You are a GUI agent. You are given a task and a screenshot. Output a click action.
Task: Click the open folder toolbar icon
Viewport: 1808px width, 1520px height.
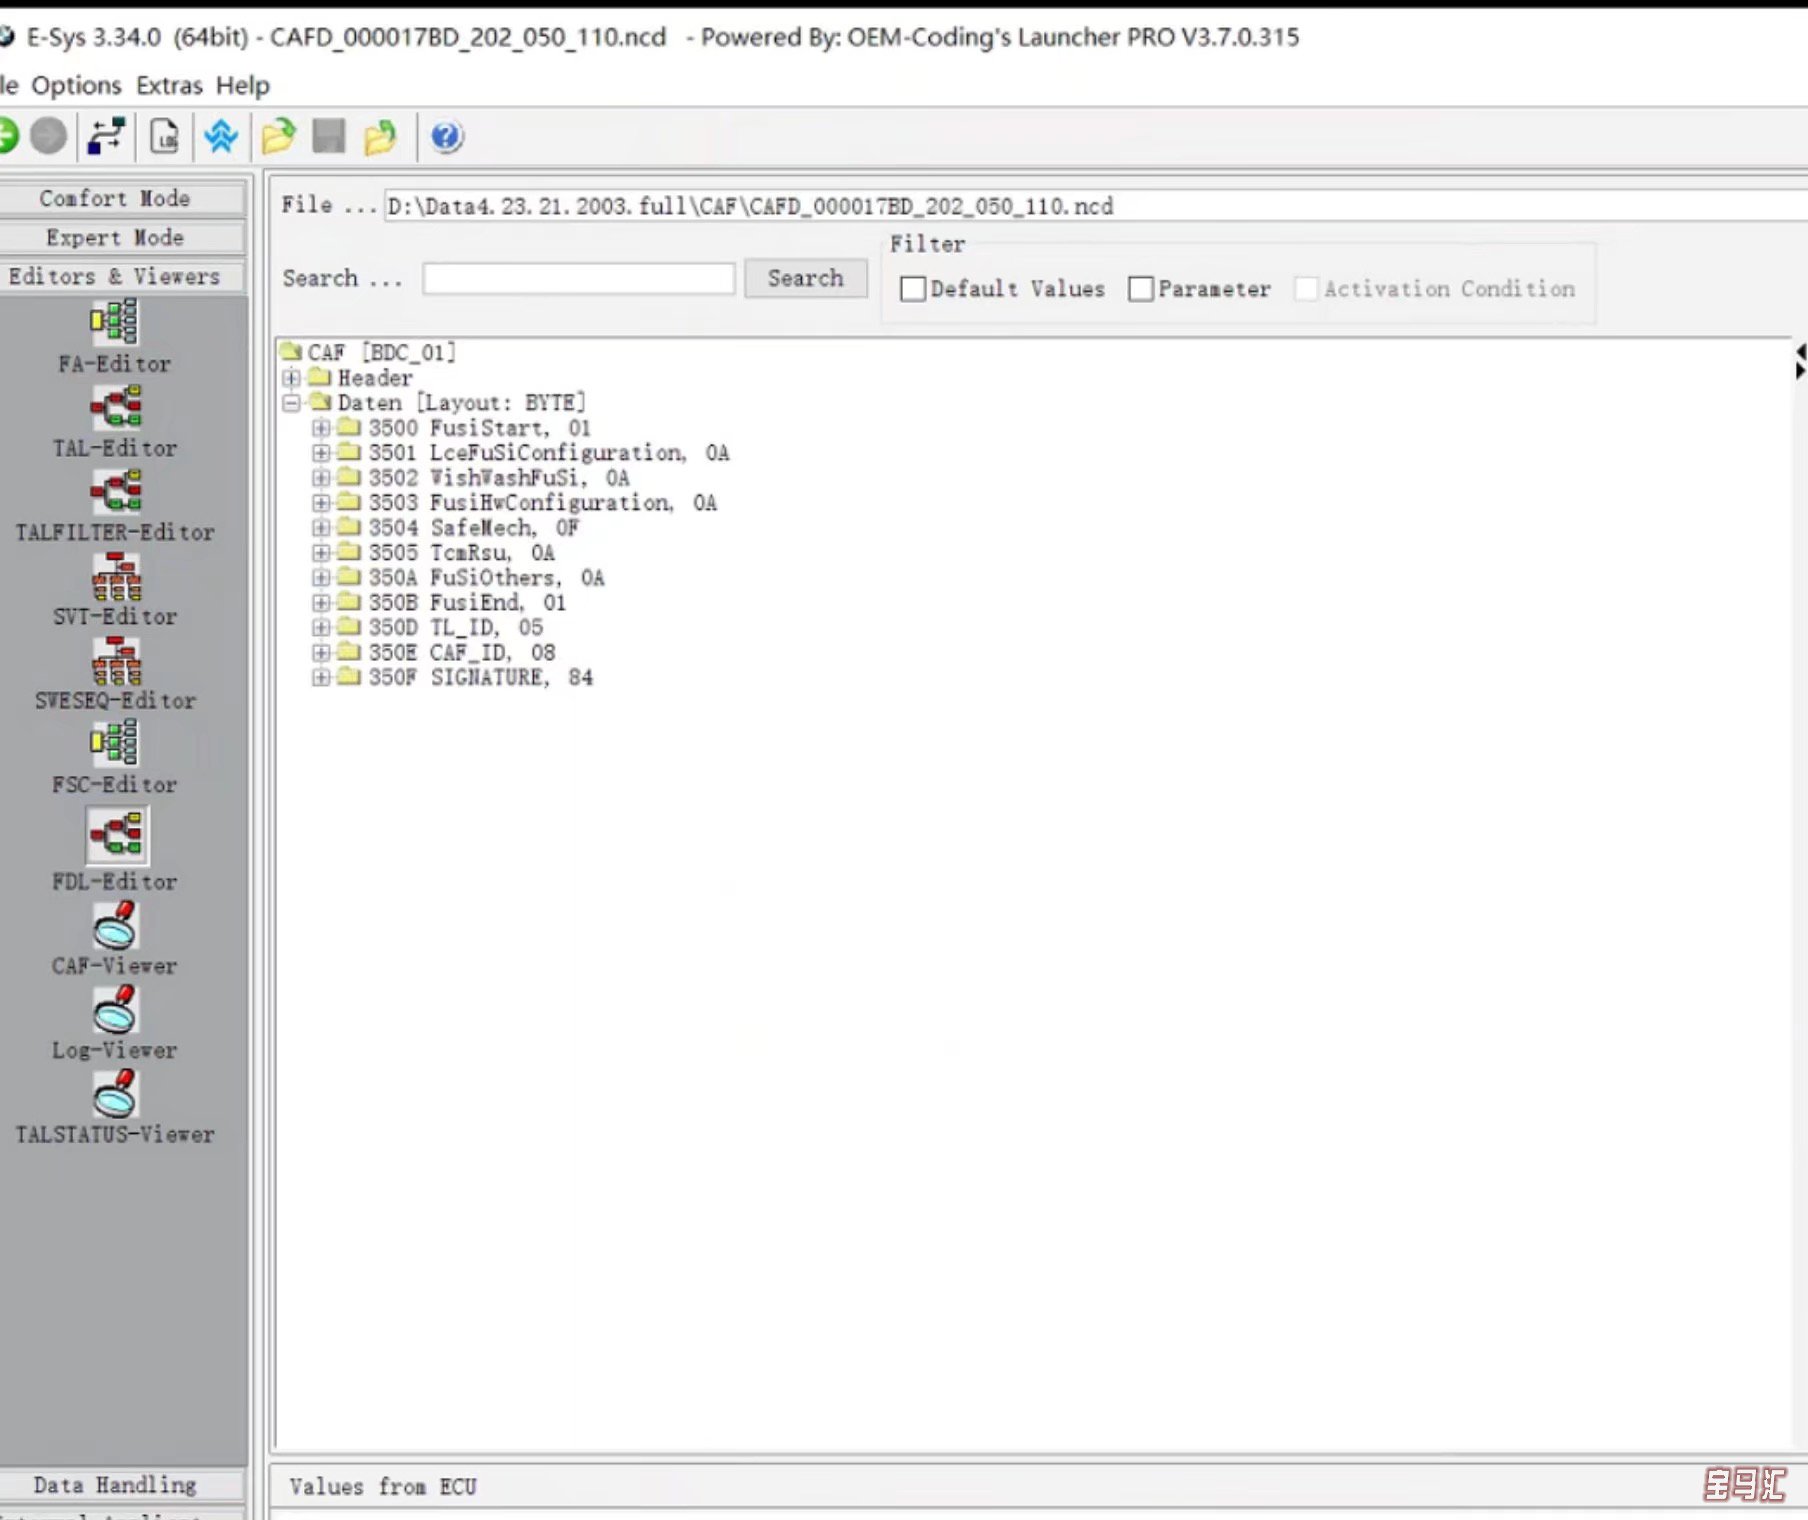point(279,136)
